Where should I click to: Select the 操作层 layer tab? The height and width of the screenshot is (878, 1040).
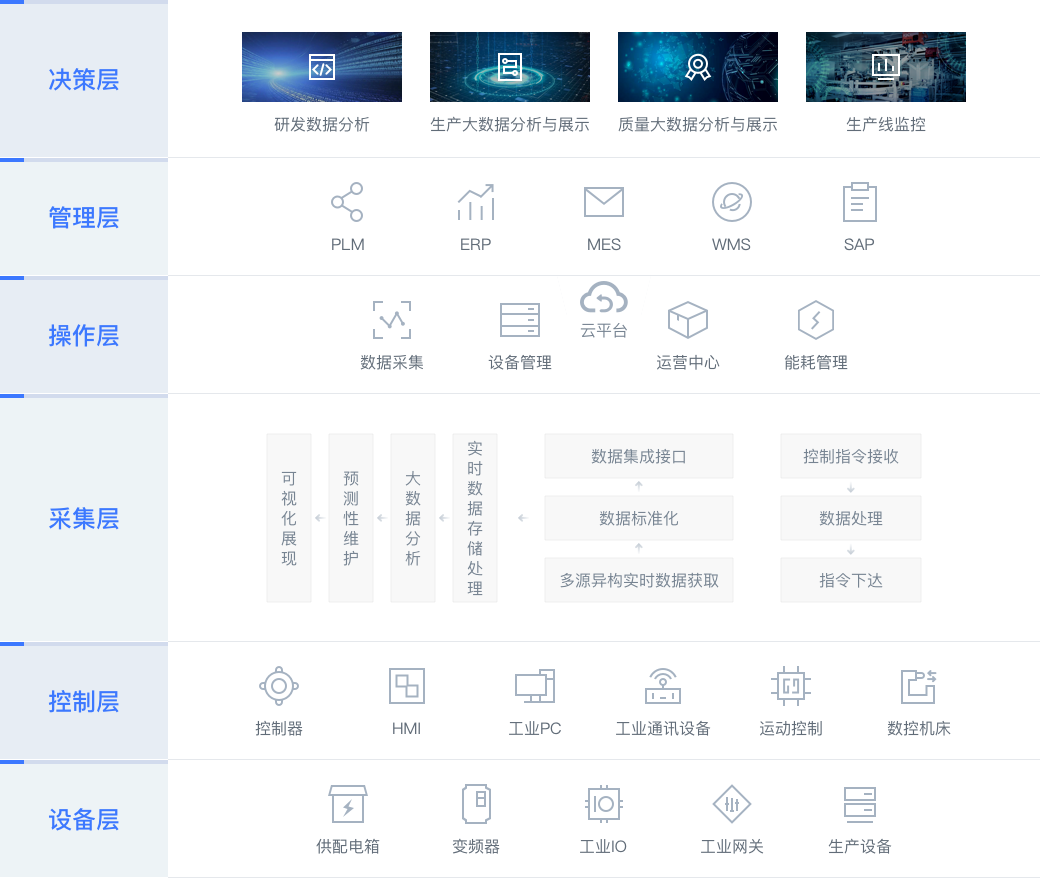[84, 336]
